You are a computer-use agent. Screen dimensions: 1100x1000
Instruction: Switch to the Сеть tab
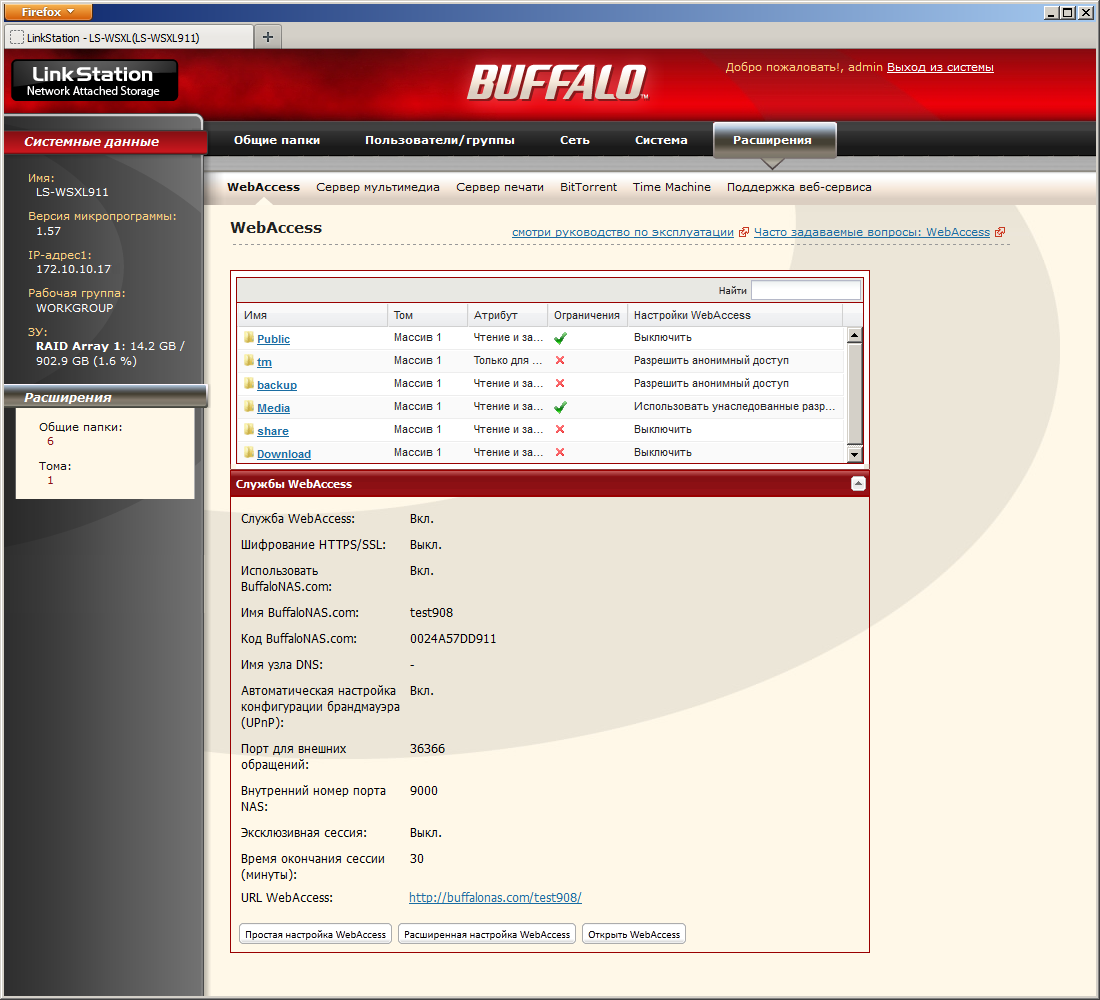pyautogui.click(x=575, y=140)
